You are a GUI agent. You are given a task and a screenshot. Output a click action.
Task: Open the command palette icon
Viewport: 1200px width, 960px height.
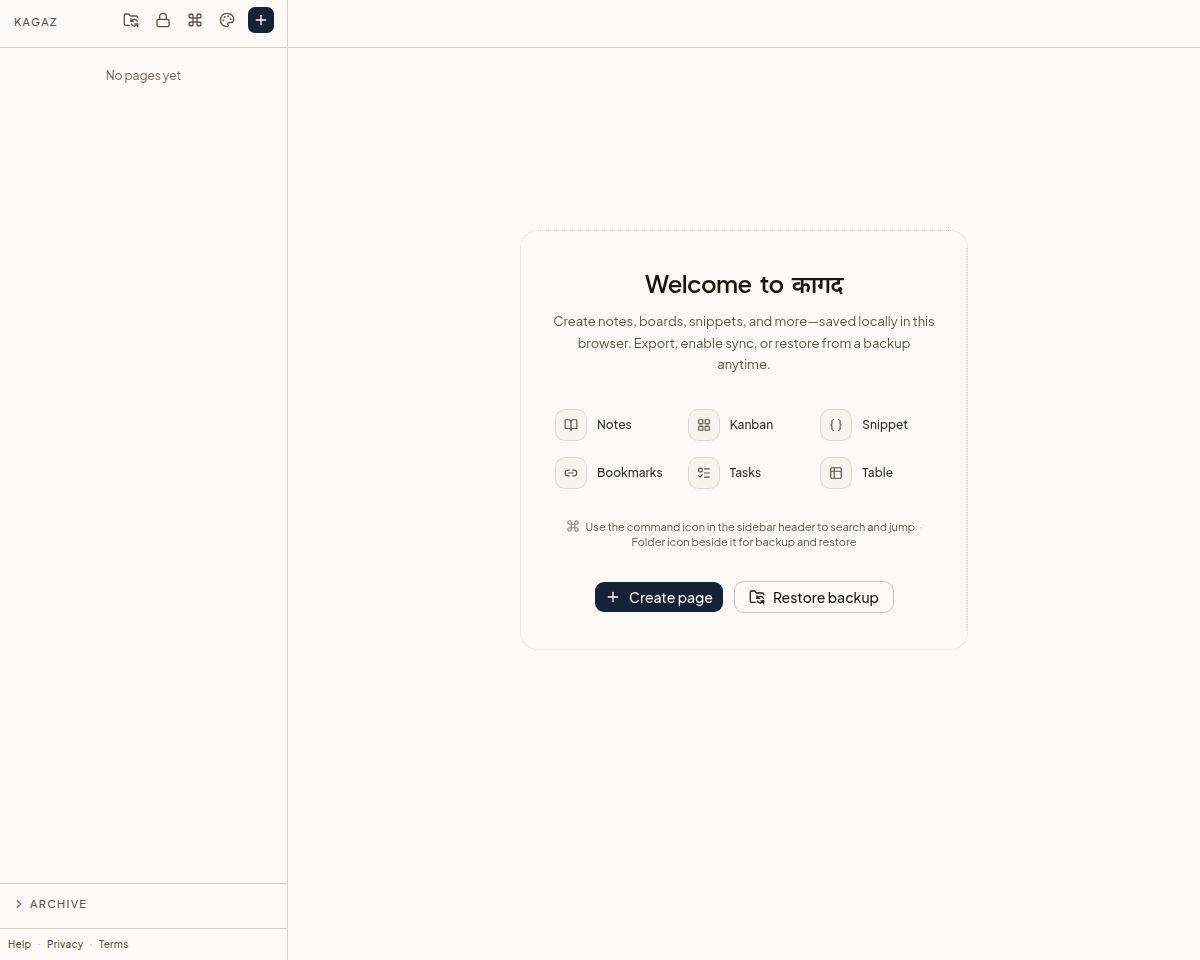click(195, 20)
